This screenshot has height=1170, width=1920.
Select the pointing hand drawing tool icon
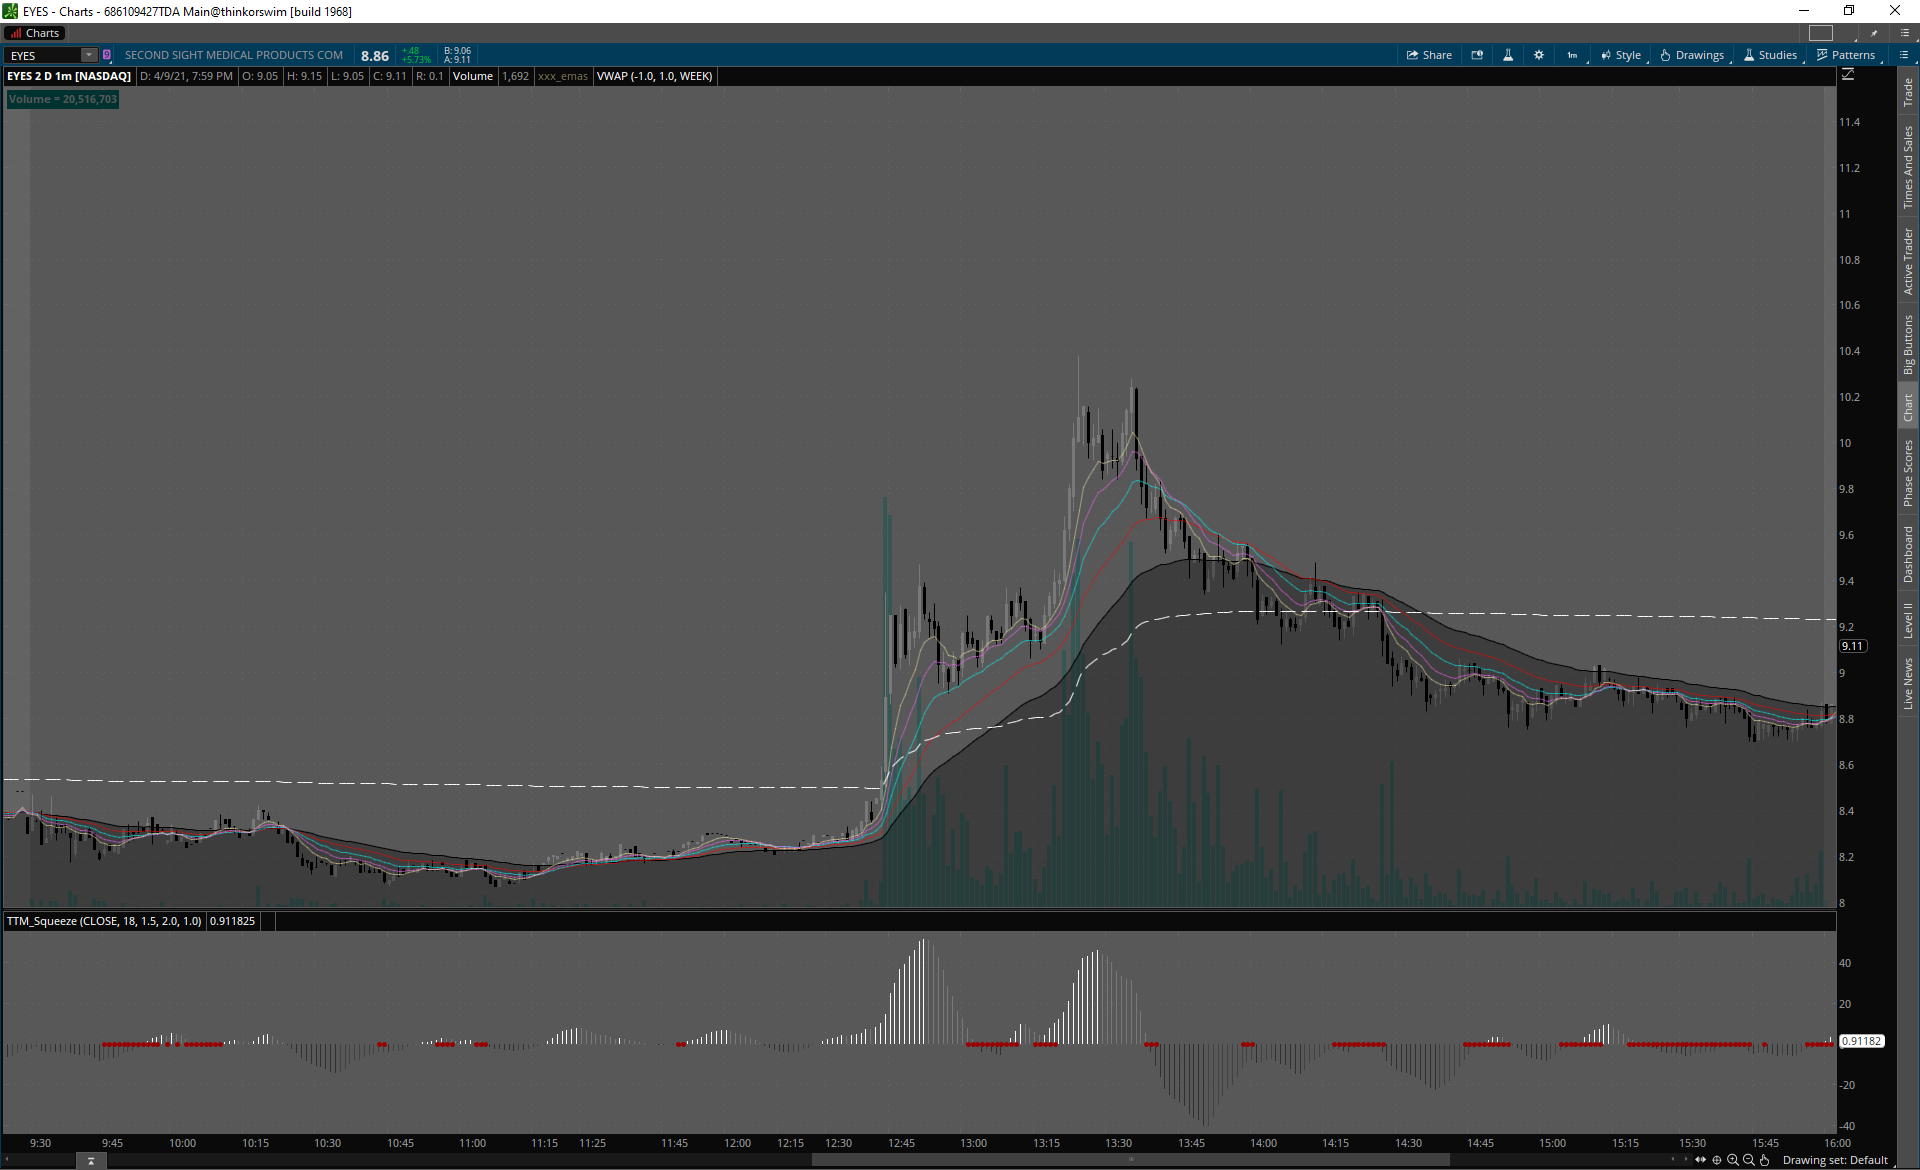[1765, 1160]
